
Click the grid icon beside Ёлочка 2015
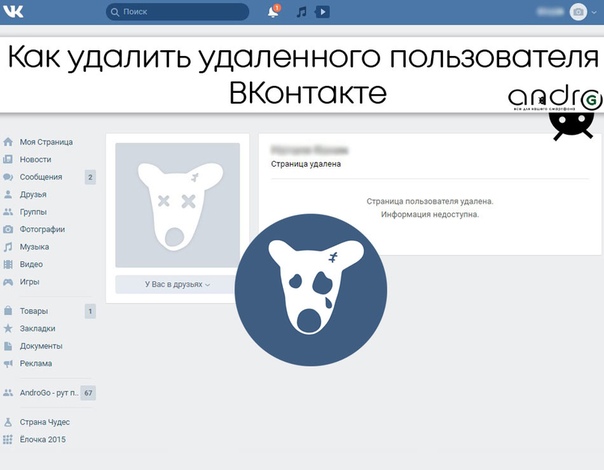[8, 440]
